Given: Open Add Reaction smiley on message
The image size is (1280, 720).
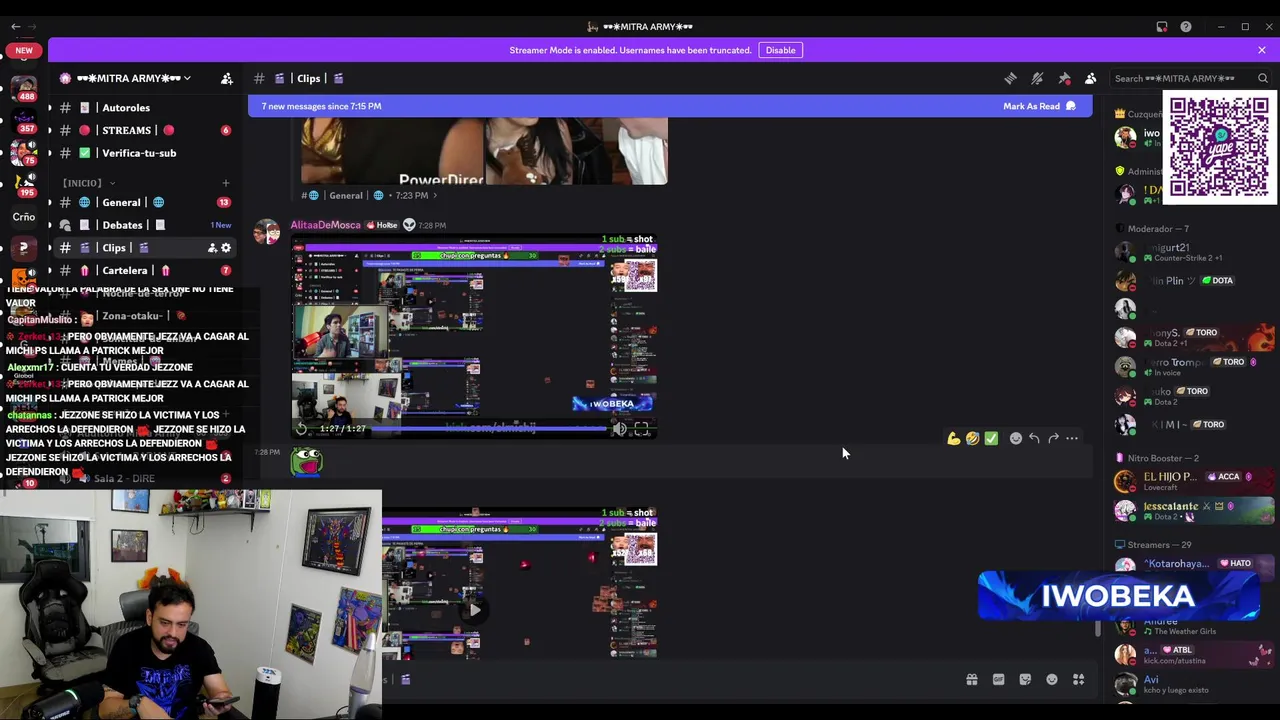Looking at the screenshot, I should (x=1016, y=438).
